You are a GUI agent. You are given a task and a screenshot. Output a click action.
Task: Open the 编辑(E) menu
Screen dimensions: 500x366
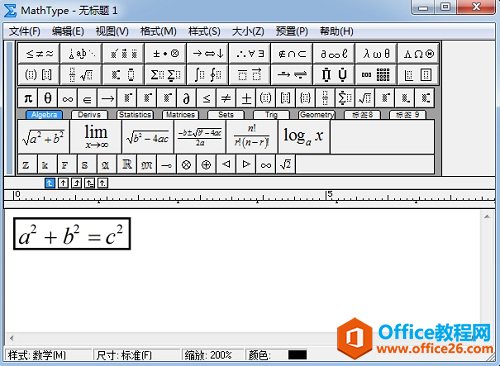[x=68, y=31]
